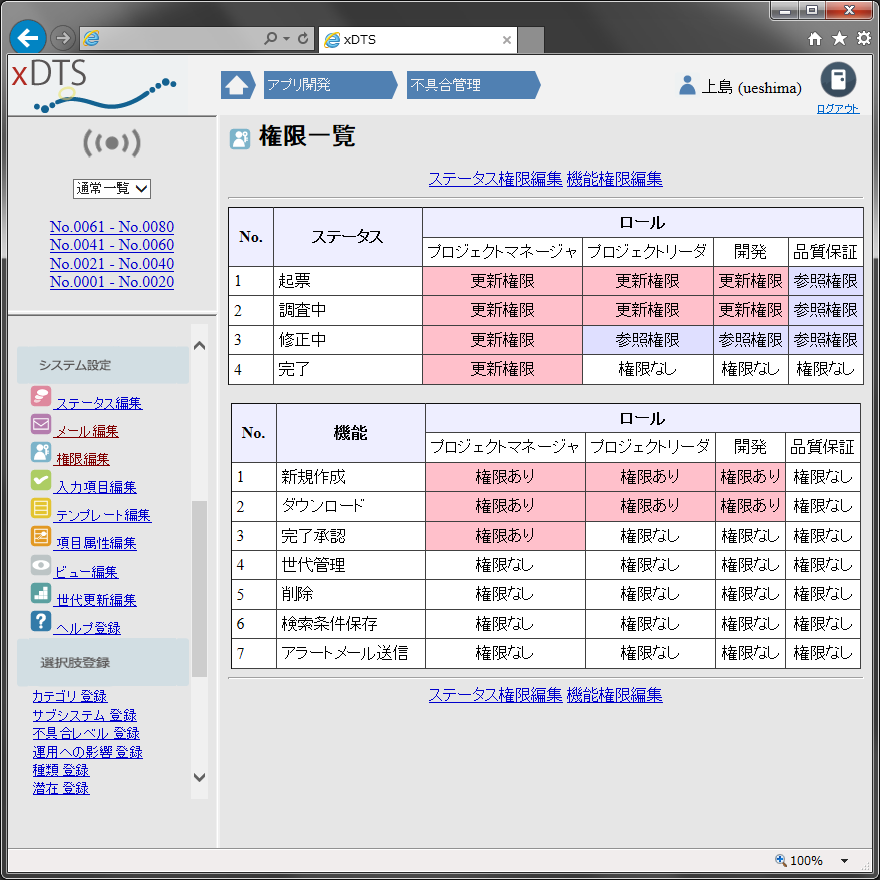The width and height of the screenshot is (880, 880).
Task: Click the refresh icon in address bar
Action: [x=303, y=38]
